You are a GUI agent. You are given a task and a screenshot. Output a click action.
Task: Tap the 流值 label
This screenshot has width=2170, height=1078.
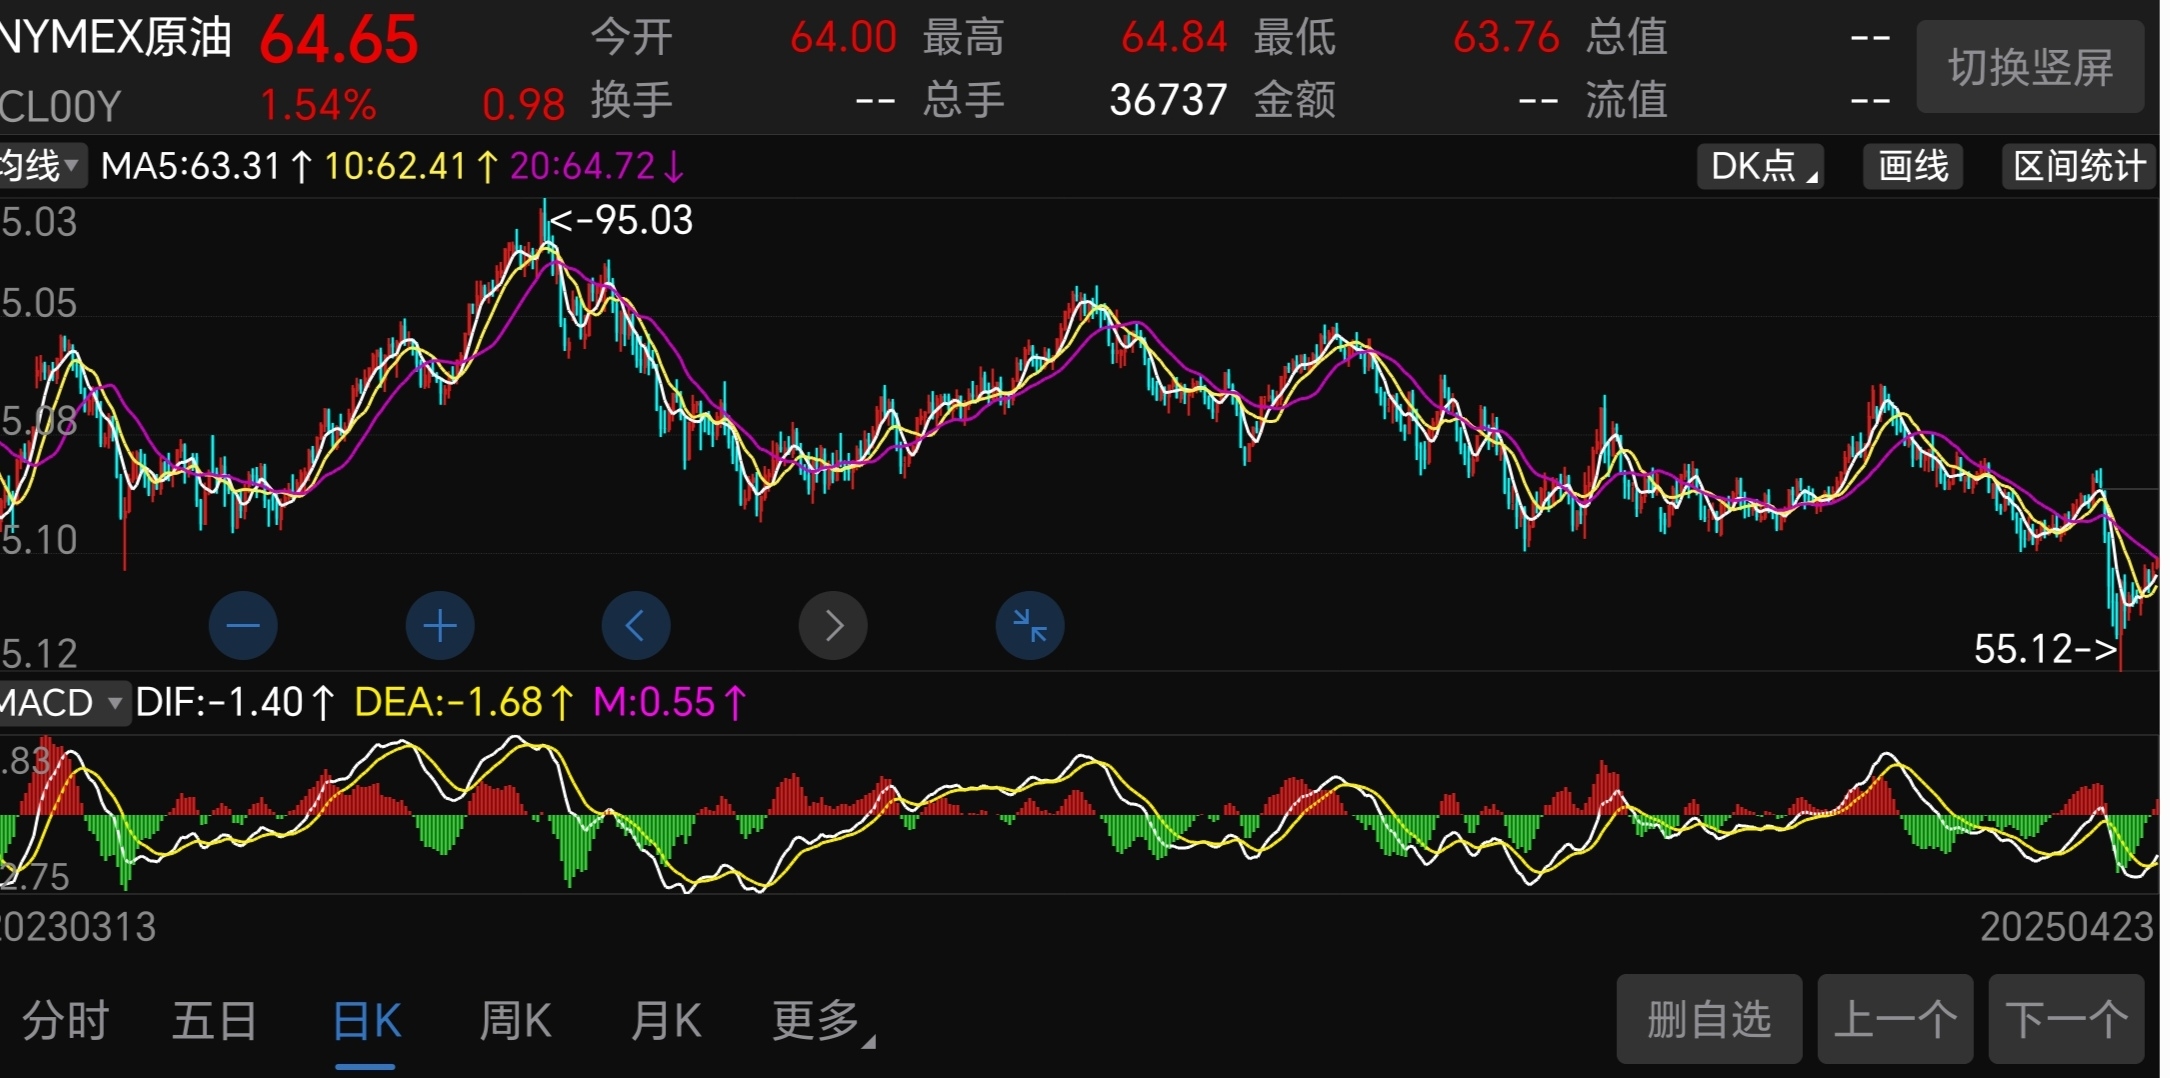[1626, 100]
